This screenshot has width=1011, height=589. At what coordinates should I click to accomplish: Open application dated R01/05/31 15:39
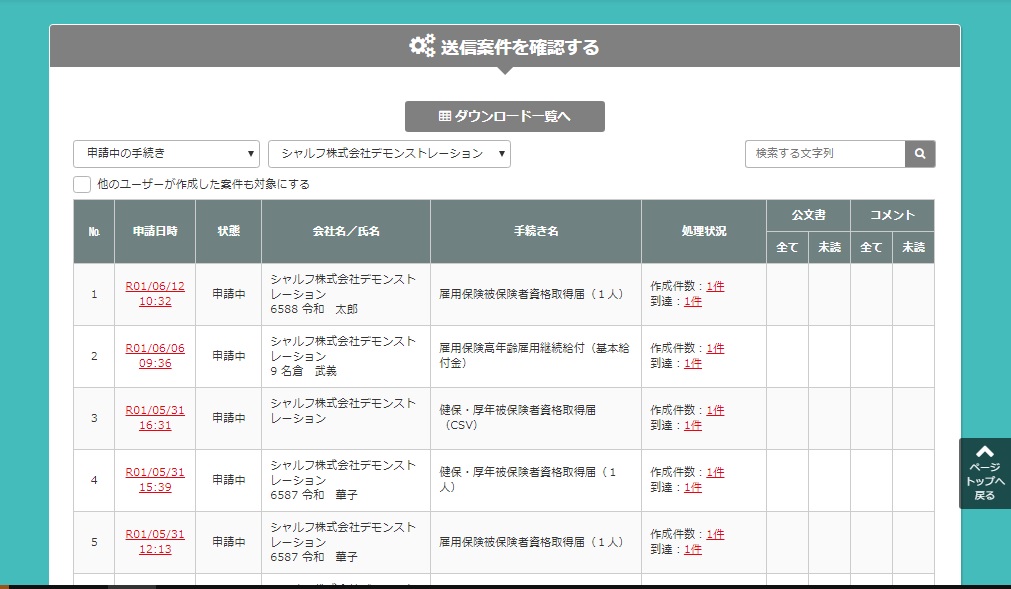coord(155,479)
